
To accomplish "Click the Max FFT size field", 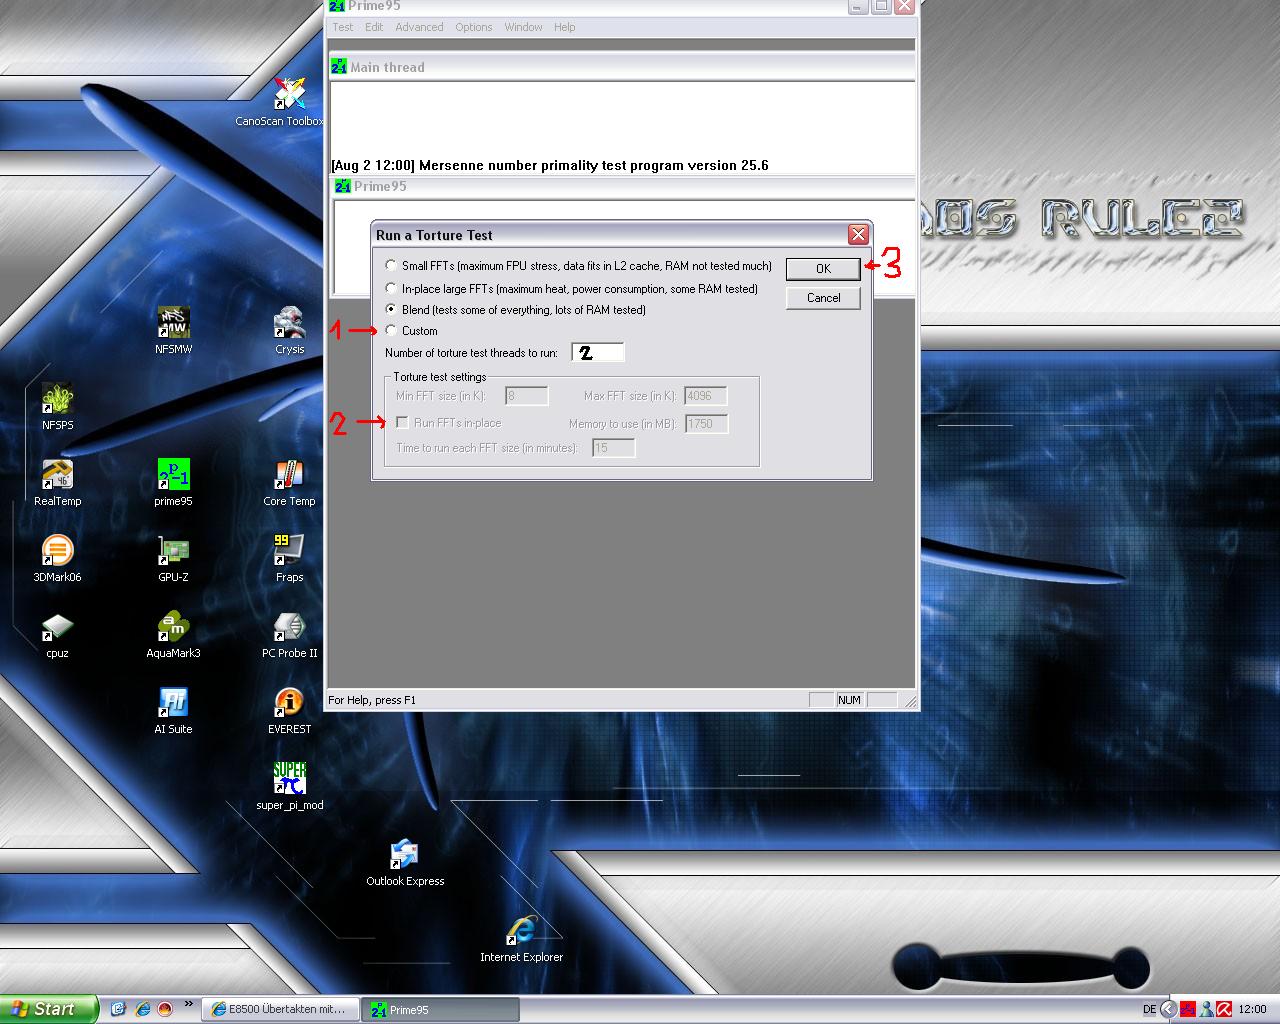I will 706,396.
